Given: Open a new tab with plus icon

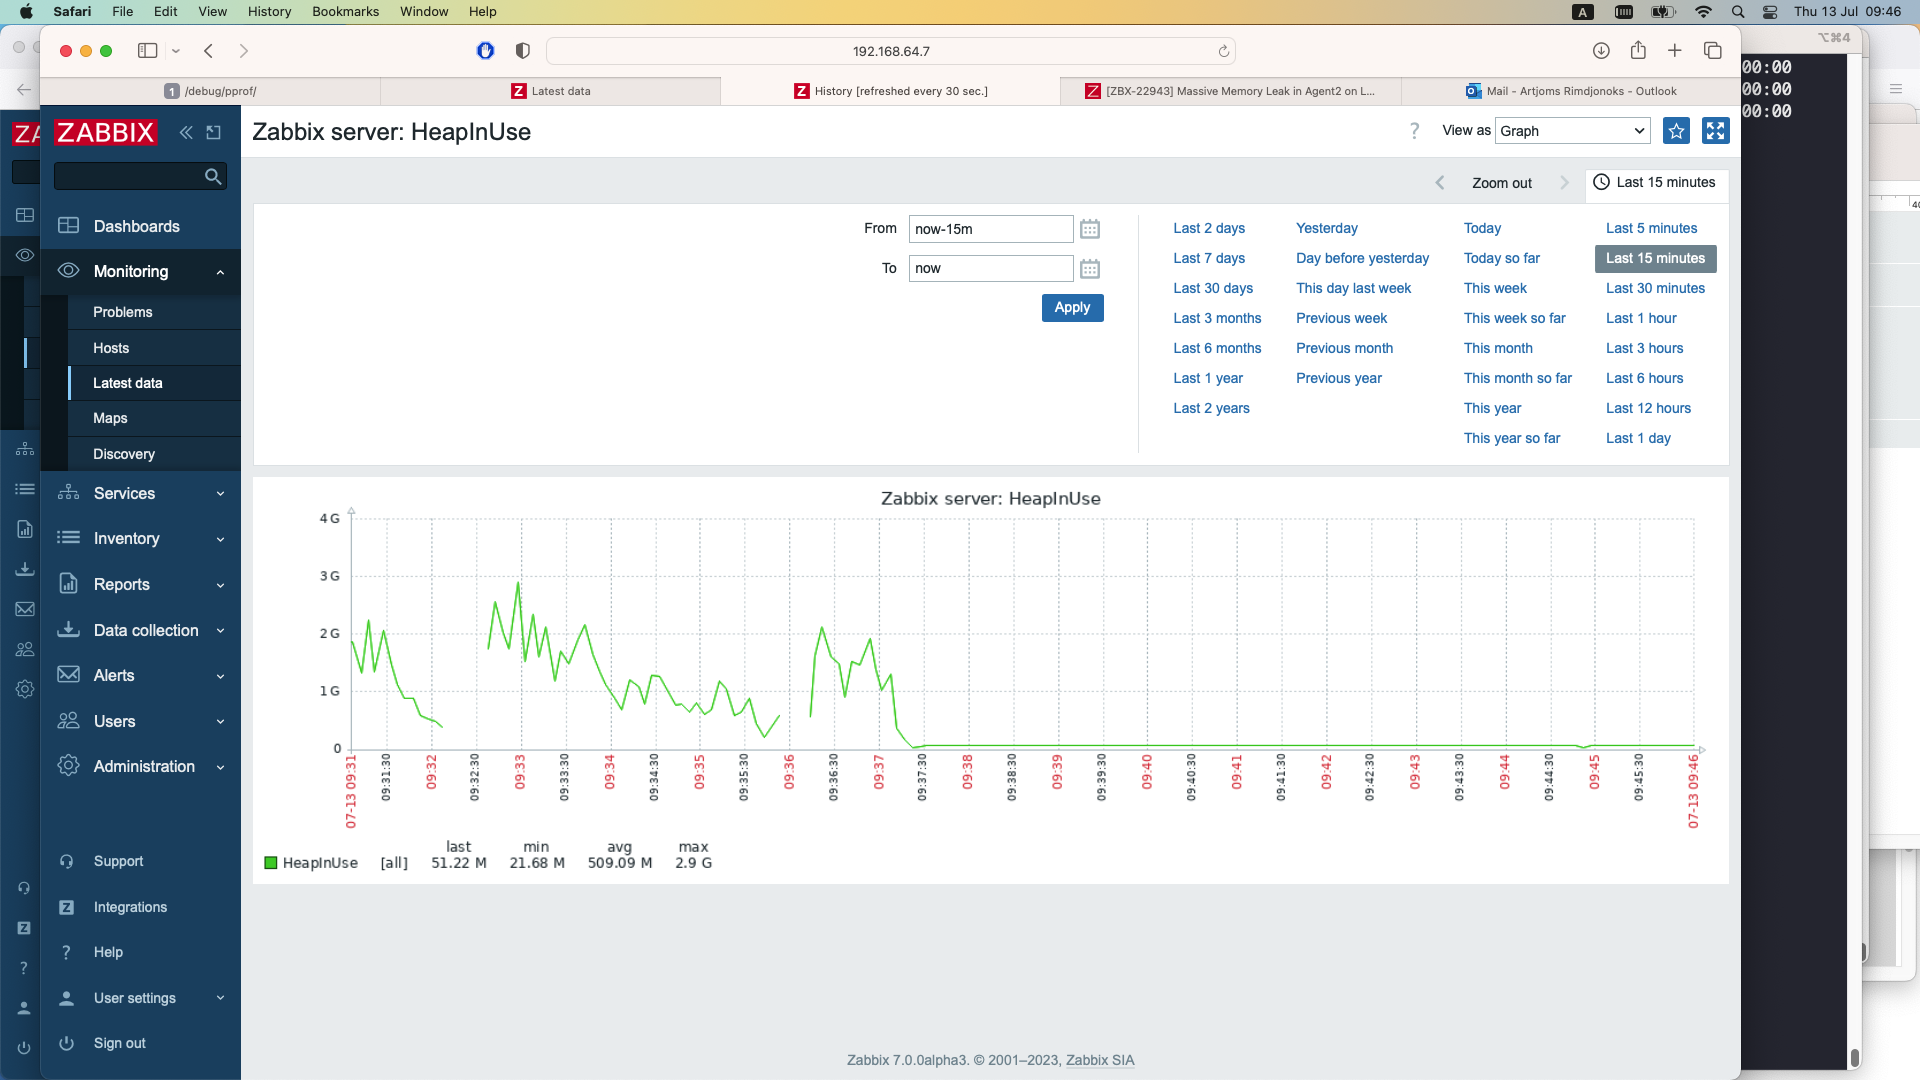Looking at the screenshot, I should [x=1675, y=51].
